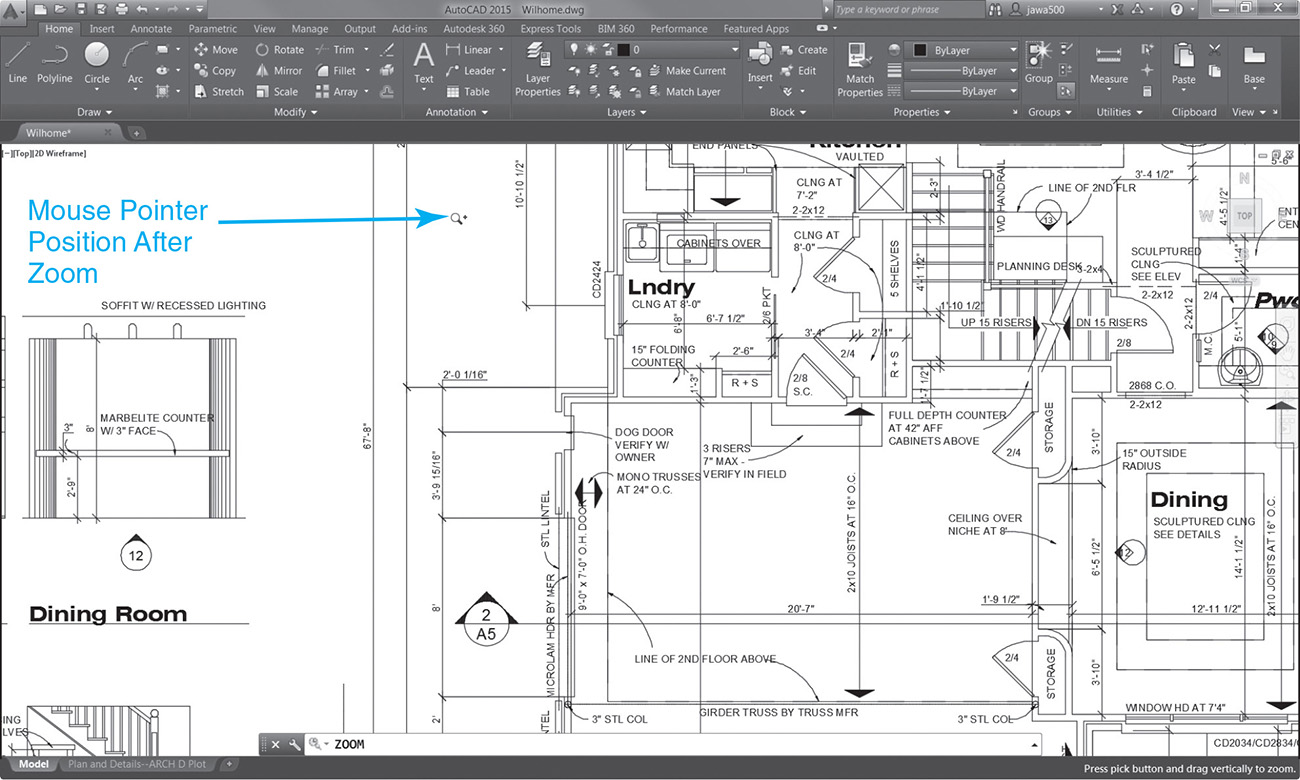Add a new drawing tab with plus
This screenshot has width=1300, height=780.
click(136, 132)
